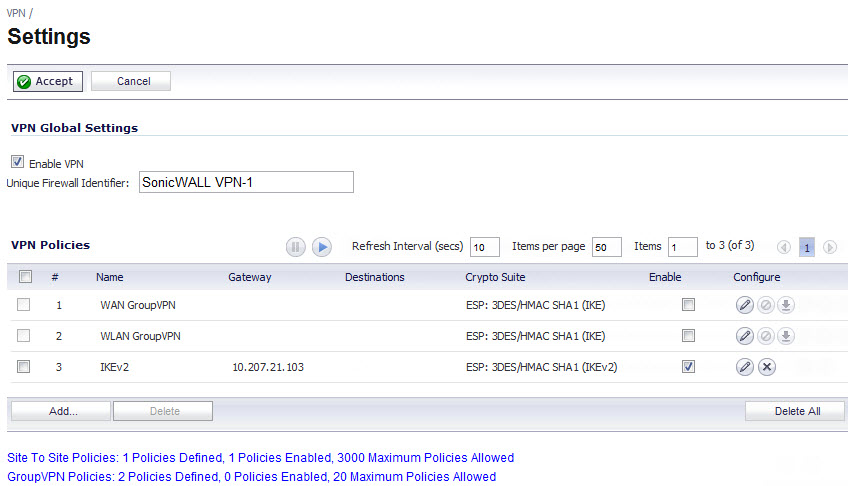The width and height of the screenshot is (848, 486).
Task: Click the Refresh Interval seconds field
Action: [485, 247]
